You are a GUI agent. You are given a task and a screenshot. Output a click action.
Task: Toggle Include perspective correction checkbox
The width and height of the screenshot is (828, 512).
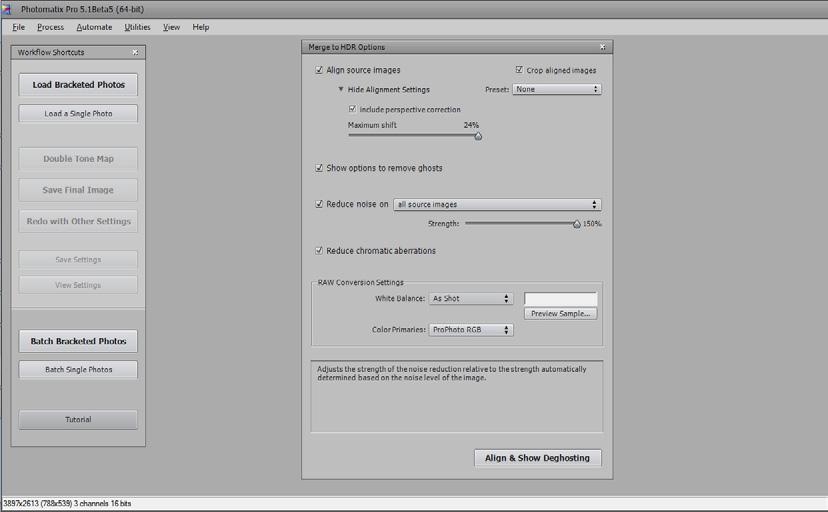[352, 109]
